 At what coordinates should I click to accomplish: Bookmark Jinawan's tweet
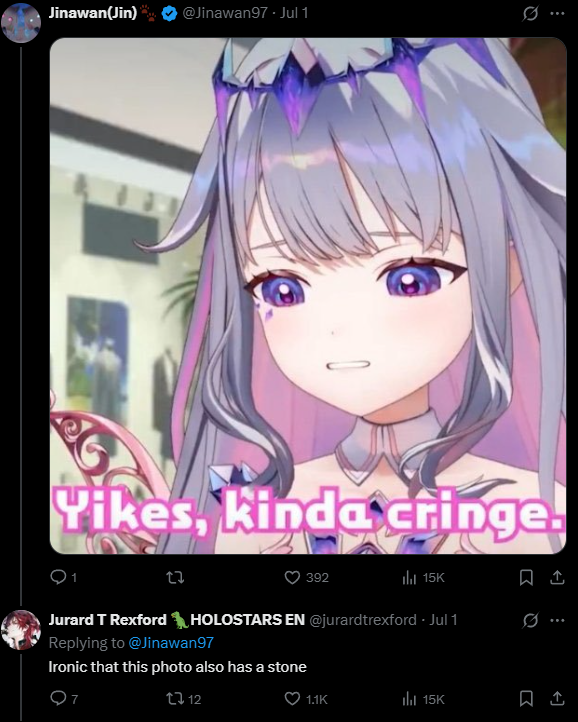[x=526, y=577]
